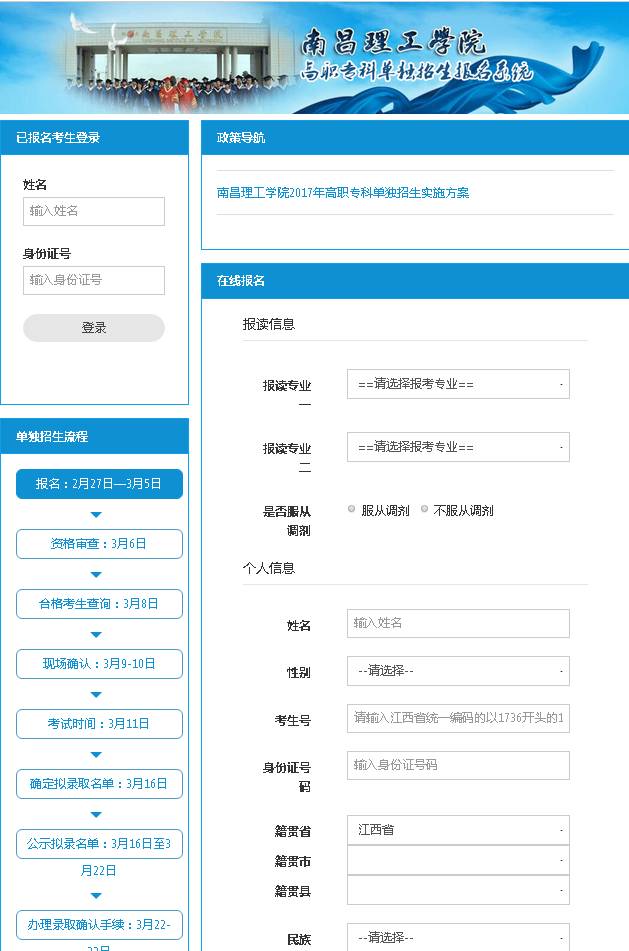Click the 单独招生流程 panel header

tap(94, 437)
